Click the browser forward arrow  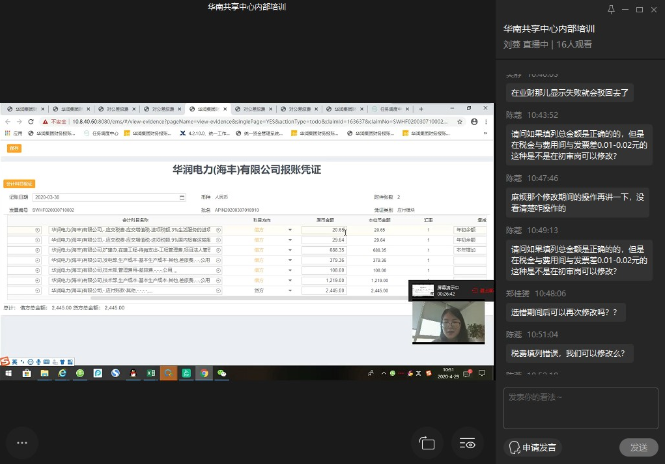(19, 122)
